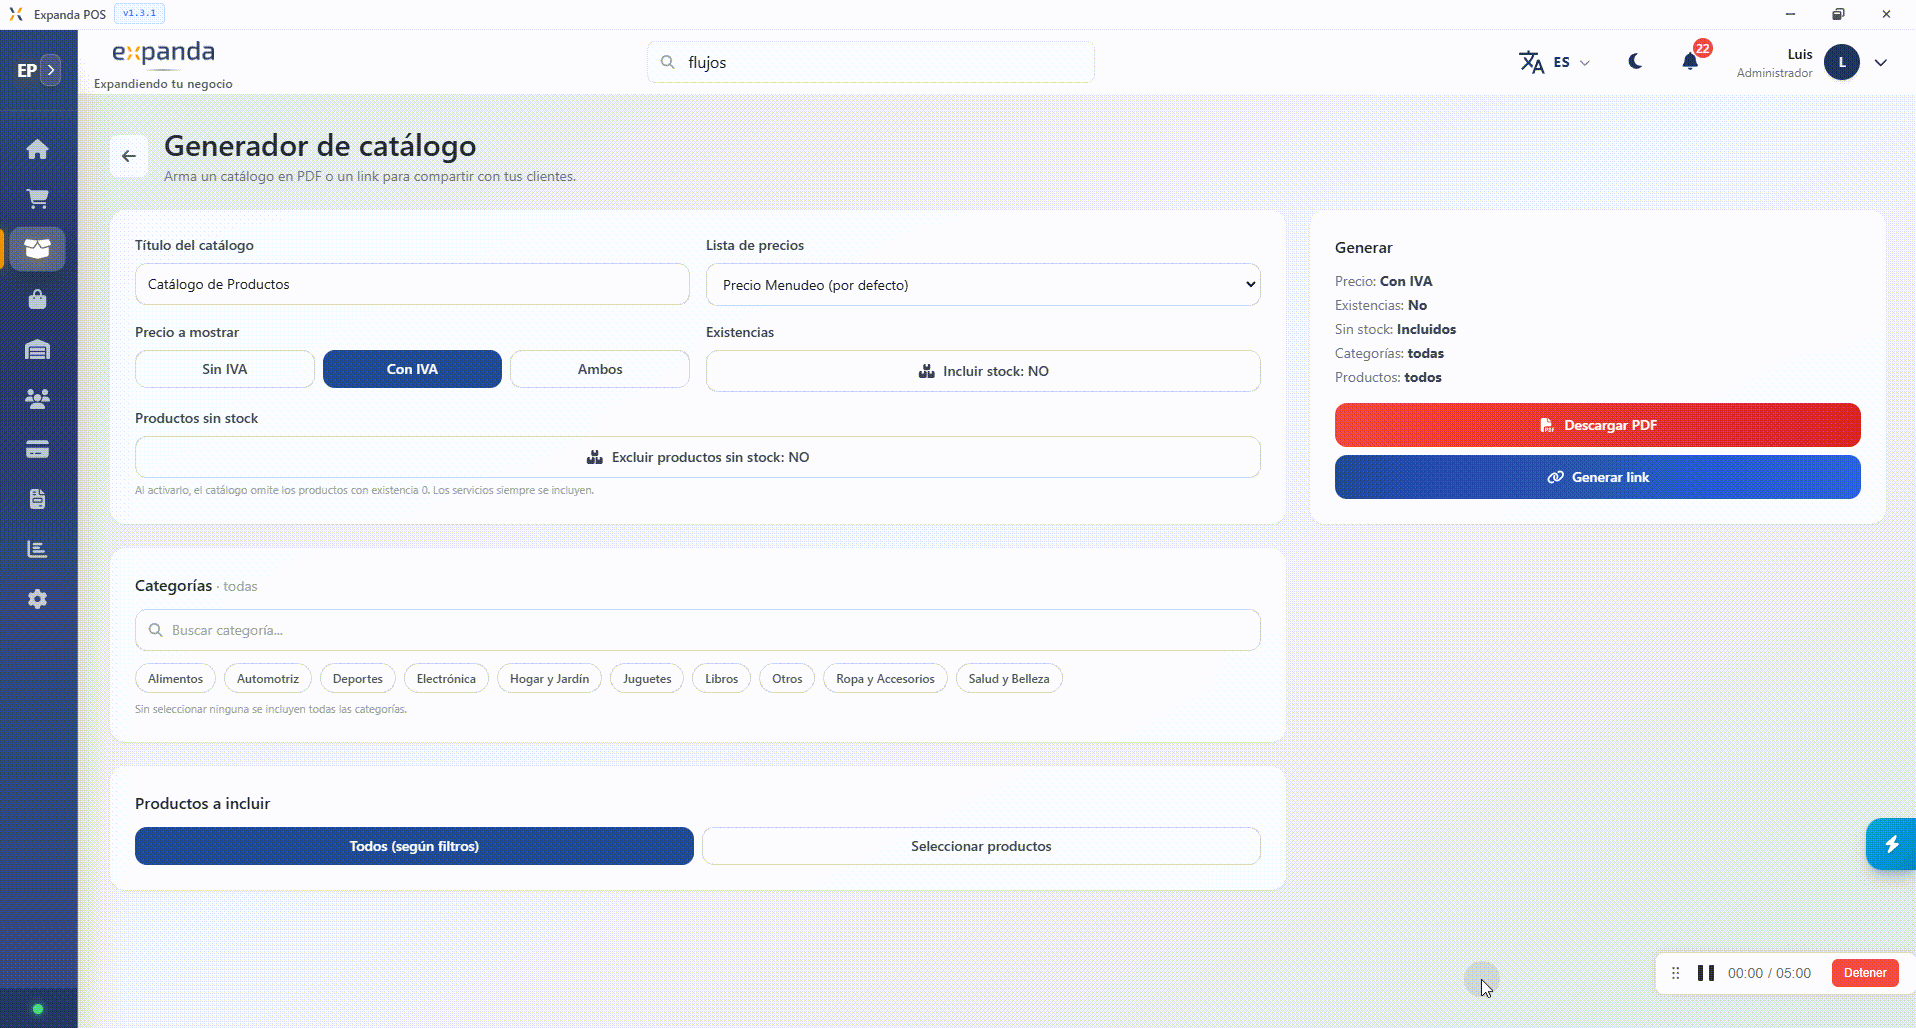This screenshot has height=1028, width=1916.
Task: Open the invoice document sidebar icon
Action: pos(37,499)
